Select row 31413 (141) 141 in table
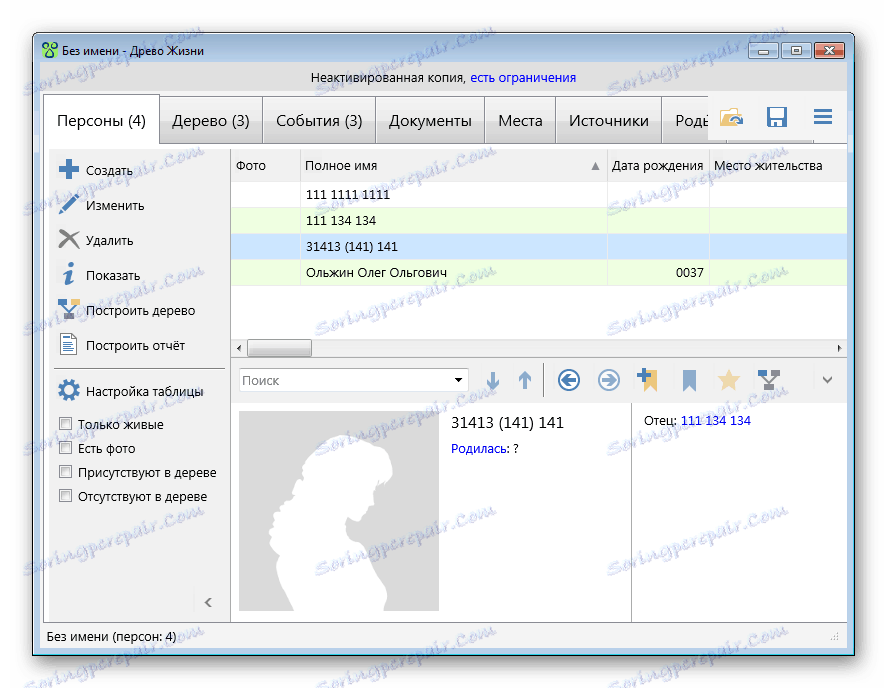This screenshot has height=688, width=887. (x=539, y=247)
